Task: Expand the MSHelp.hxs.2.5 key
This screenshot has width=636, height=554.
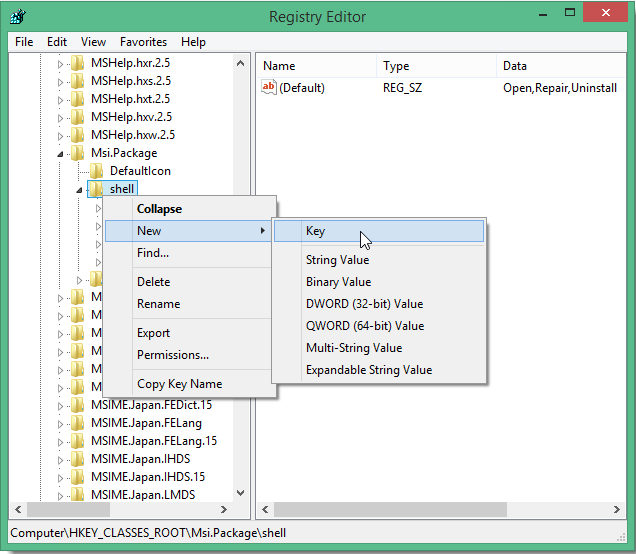Action: pyautogui.click(x=60, y=82)
